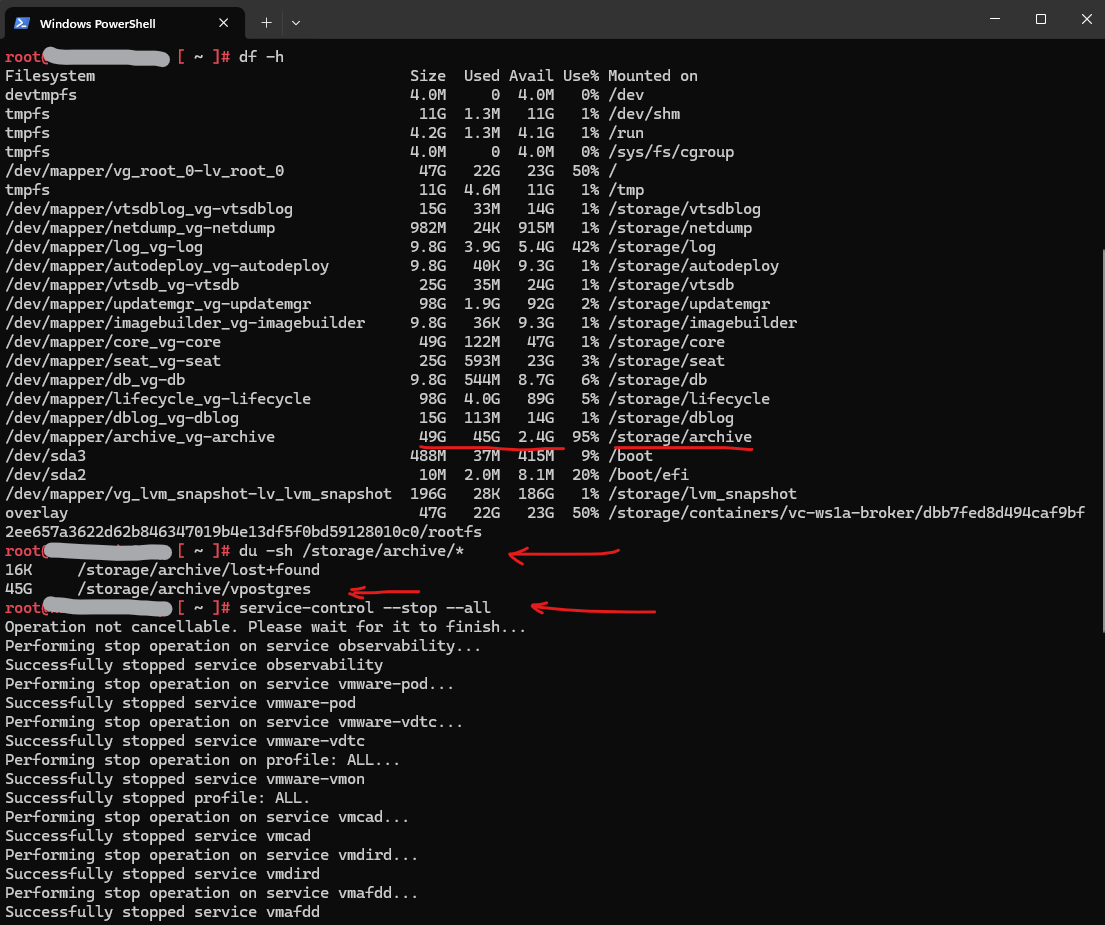Maximize the terminal window
The height and width of the screenshot is (925, 1105).
pyautogui.click(x=1040, y=19)
